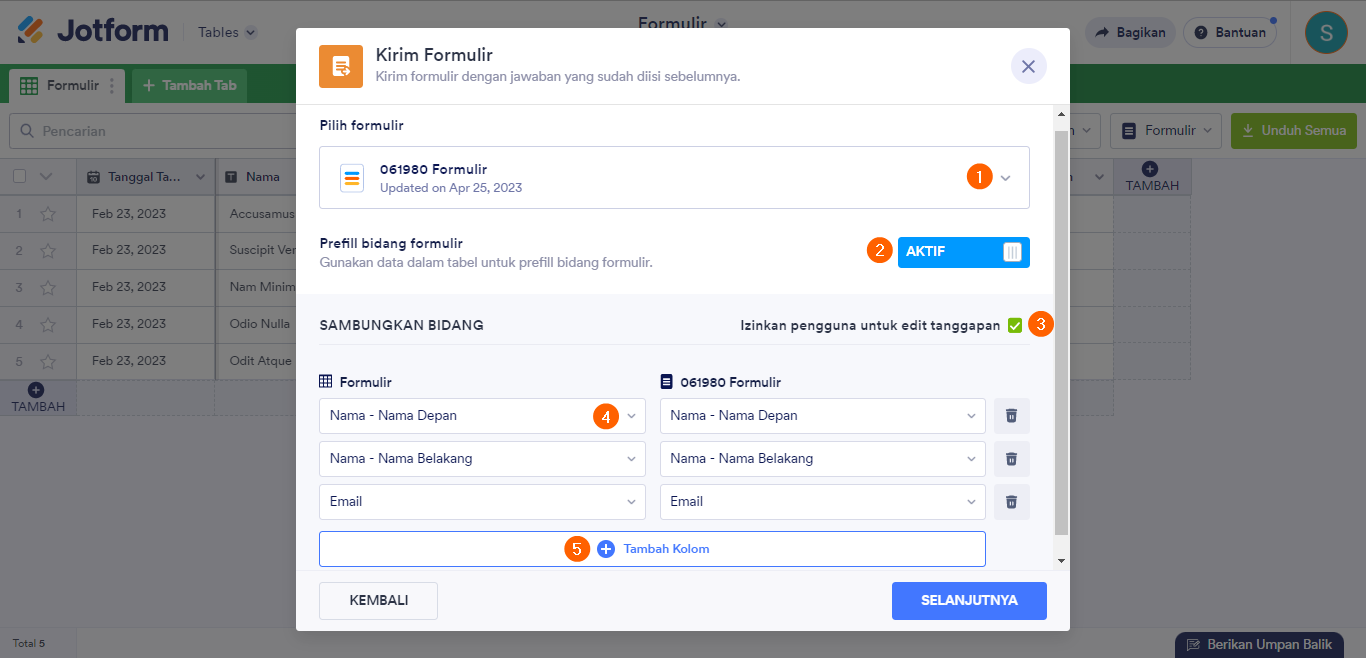1366x658 pixels.
Task: Click trash icon for Nama Belakang row
Action: tap(1011, 459)
